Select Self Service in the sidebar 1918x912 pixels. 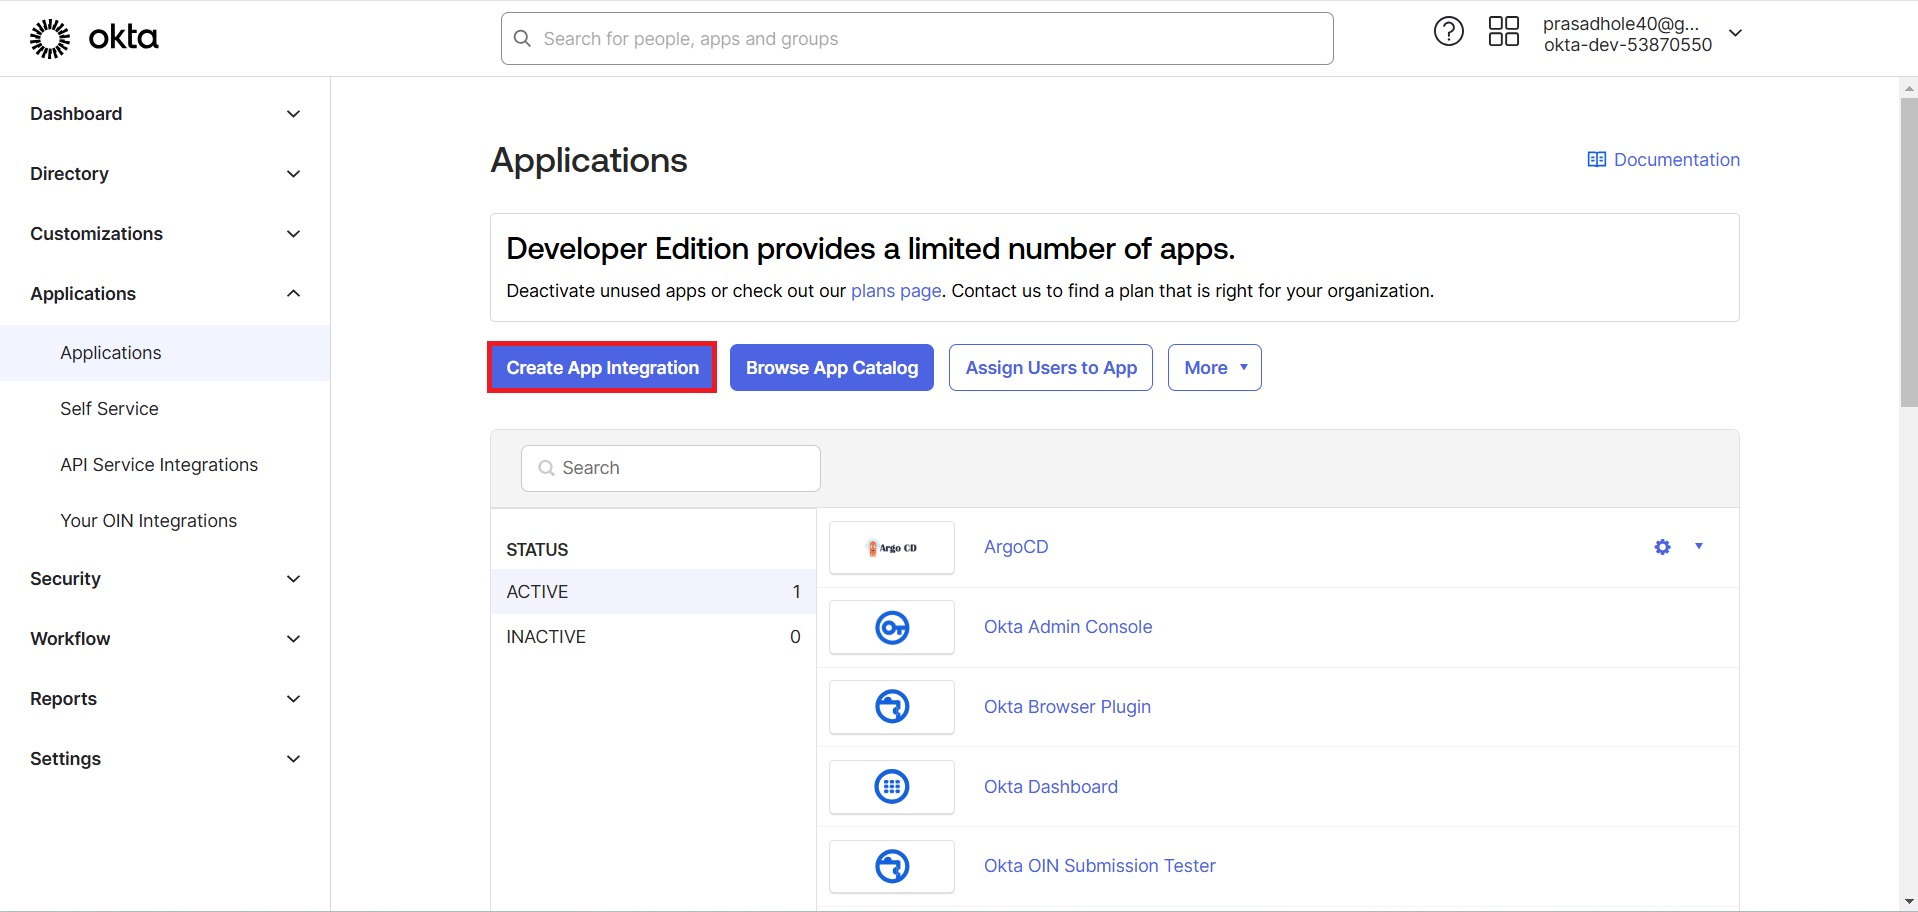pos(109,408)
